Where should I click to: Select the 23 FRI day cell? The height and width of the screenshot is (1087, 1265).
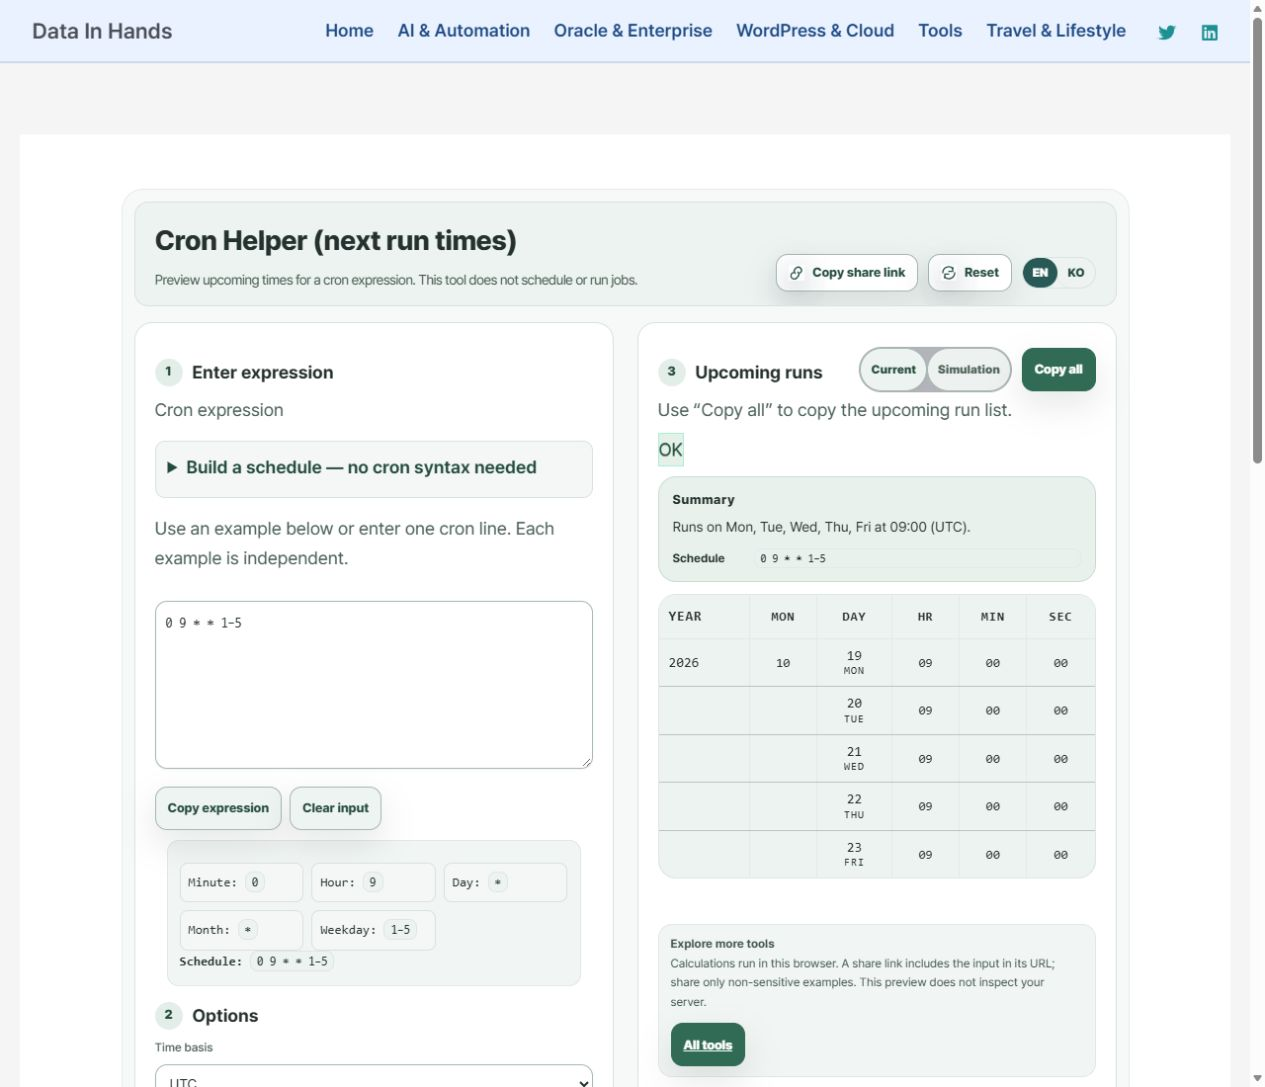click(854, 854)
